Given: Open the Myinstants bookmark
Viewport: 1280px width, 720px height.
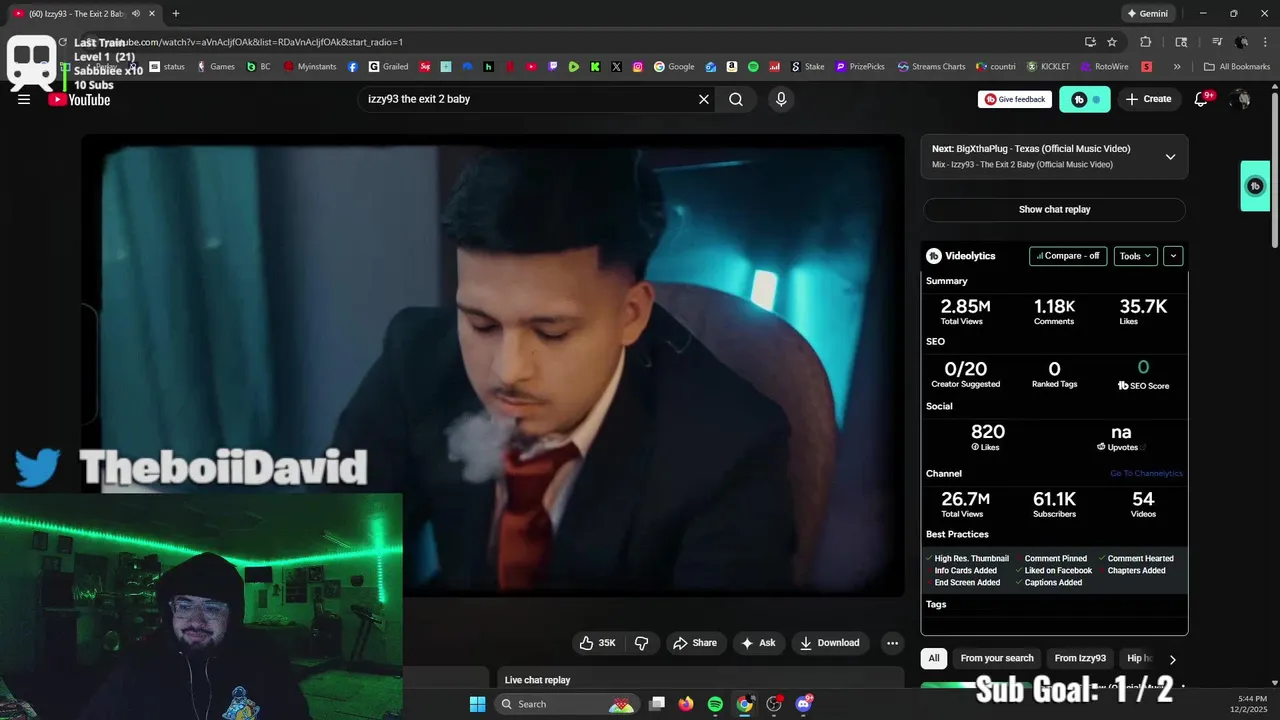Looking at the screenshot, I should [310, 67].
